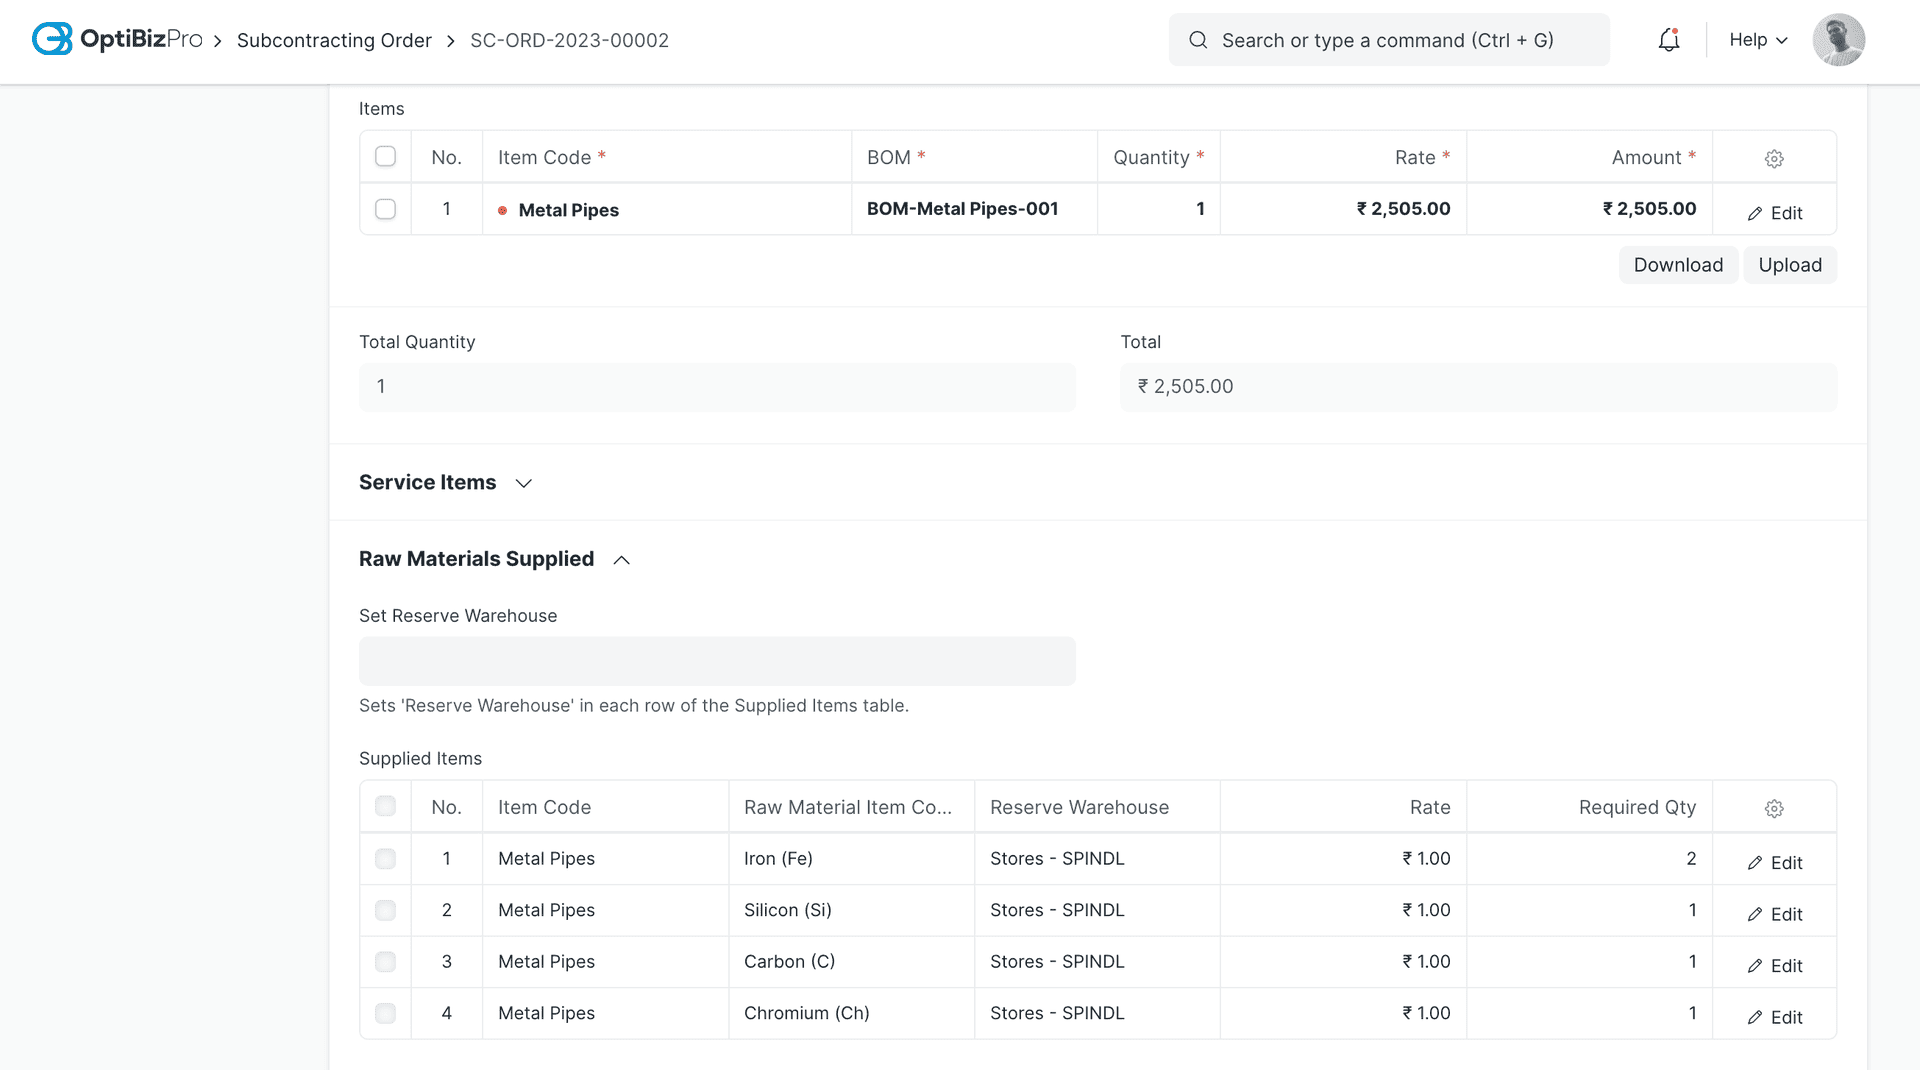The image size is (1920, 1070).
Task: Edit the Silicon (Si) supplied row
Action: coord(1774,914)
